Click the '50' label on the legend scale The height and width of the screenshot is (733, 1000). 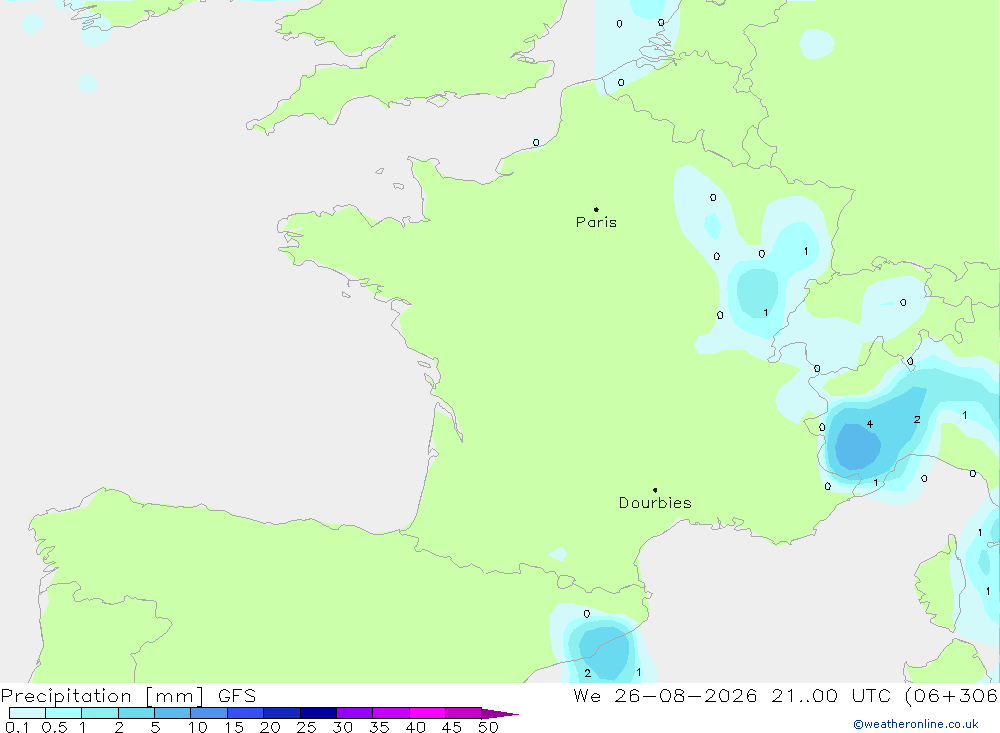pyautogui.click(x=488, y=727)
